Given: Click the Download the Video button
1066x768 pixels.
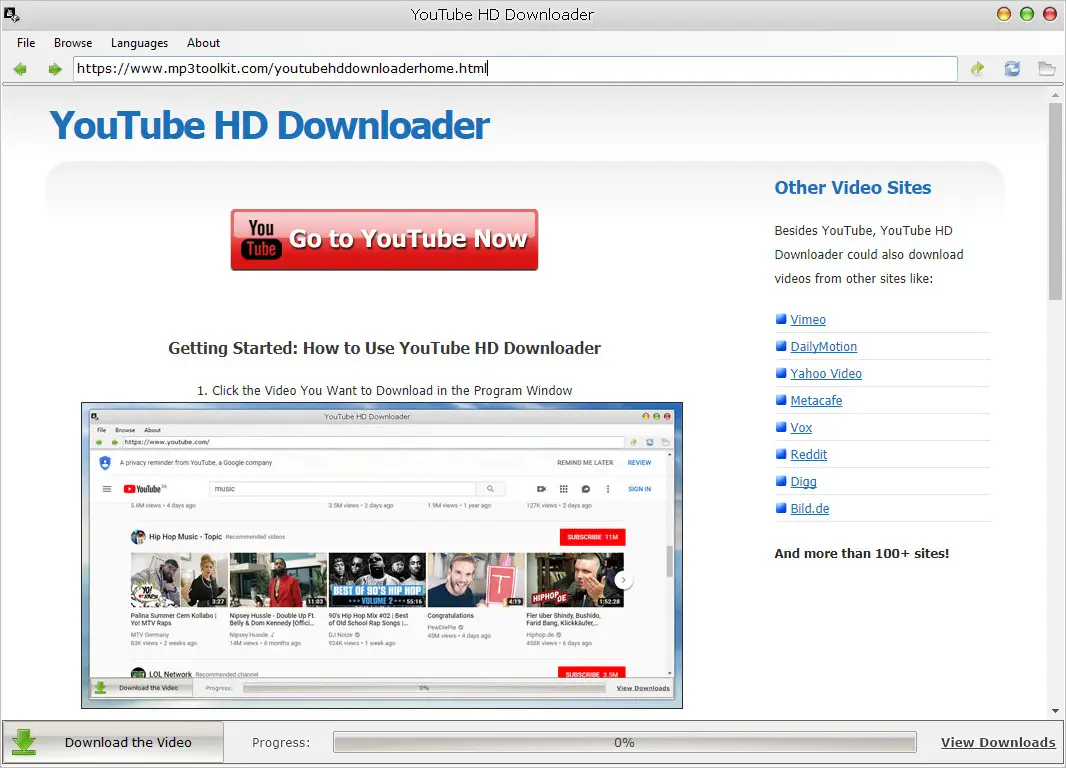Looking at the screenshot, I should (x=113, y=742).
